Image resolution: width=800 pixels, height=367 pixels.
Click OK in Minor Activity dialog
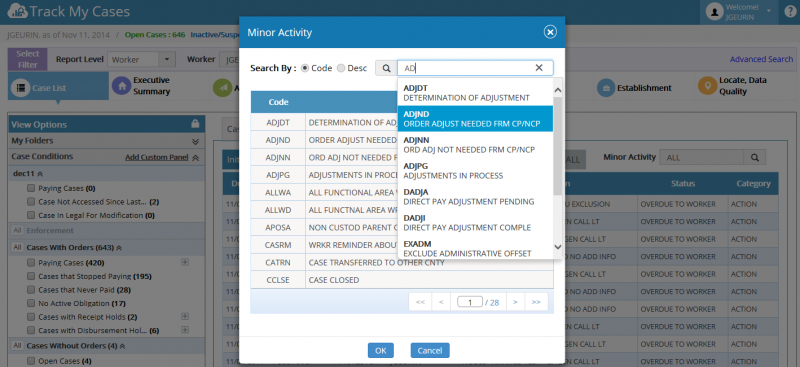click(381, 350)
